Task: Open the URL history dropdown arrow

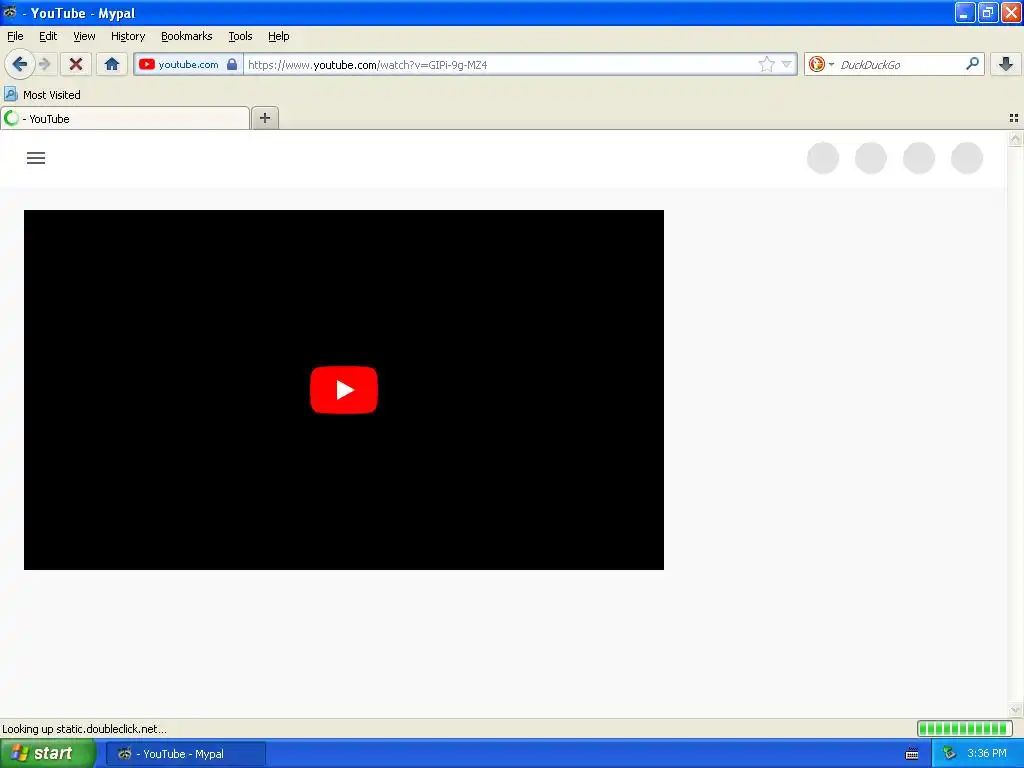Action: click(x=787, y=64)
